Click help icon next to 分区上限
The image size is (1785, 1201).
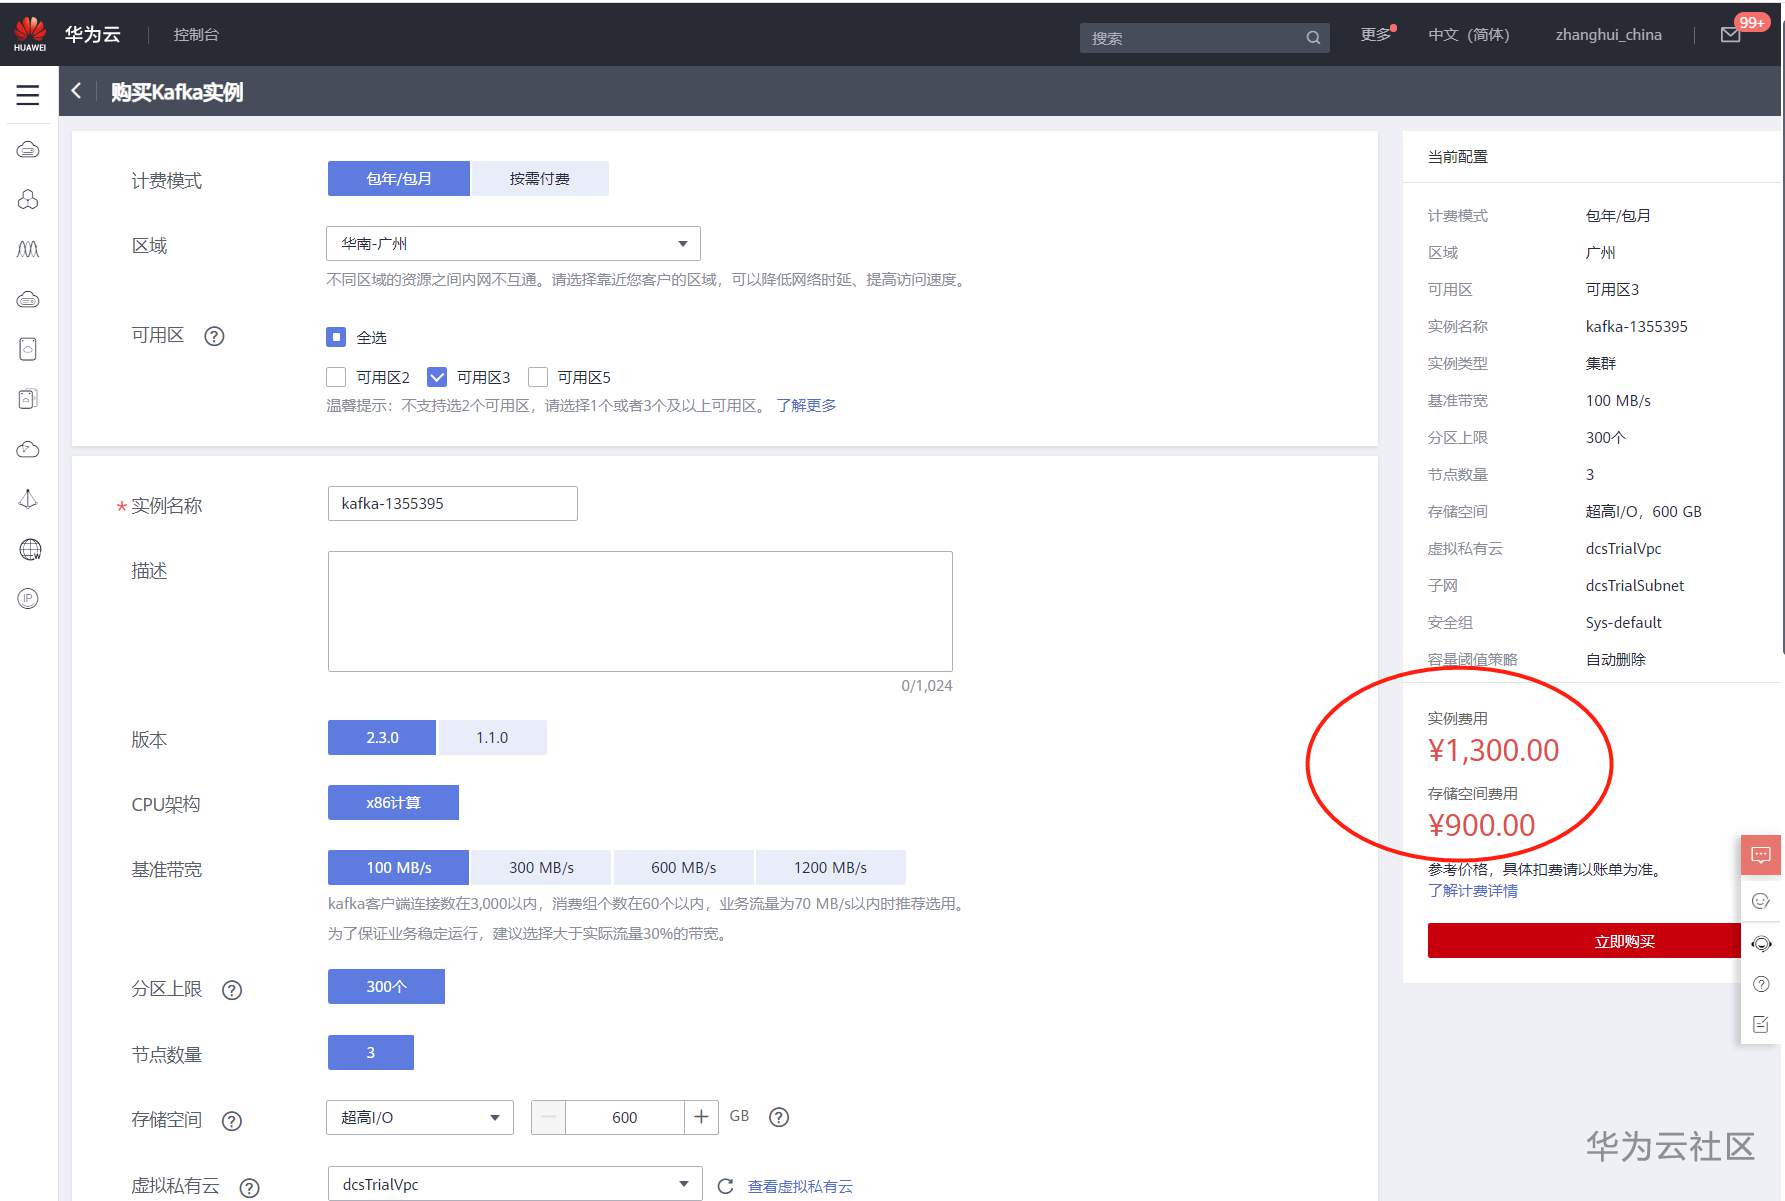click(232, 990)
